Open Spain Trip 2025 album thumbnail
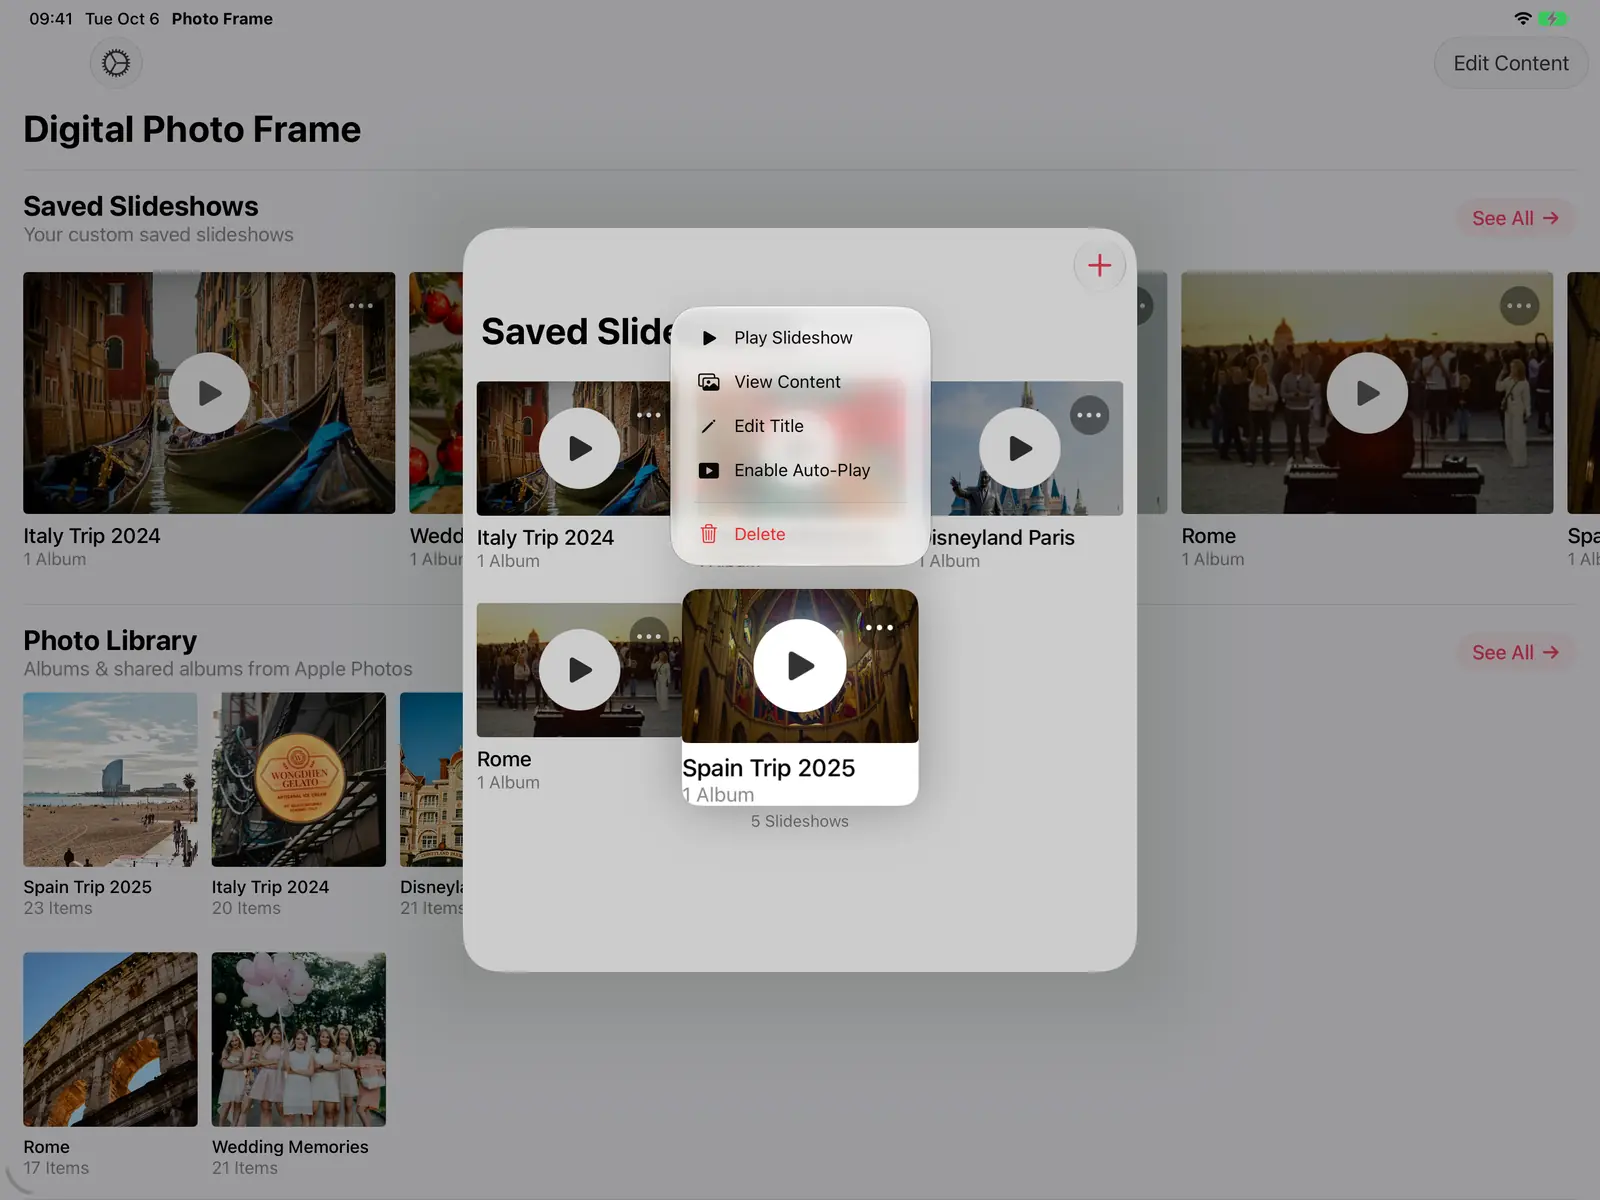Viewport: 1600px width, 1200px height. point(110,780)
